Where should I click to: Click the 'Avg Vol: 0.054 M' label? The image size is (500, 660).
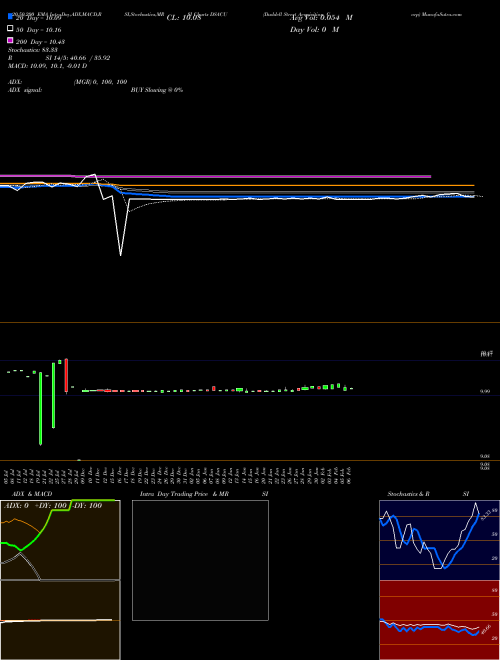click(321, 18)
